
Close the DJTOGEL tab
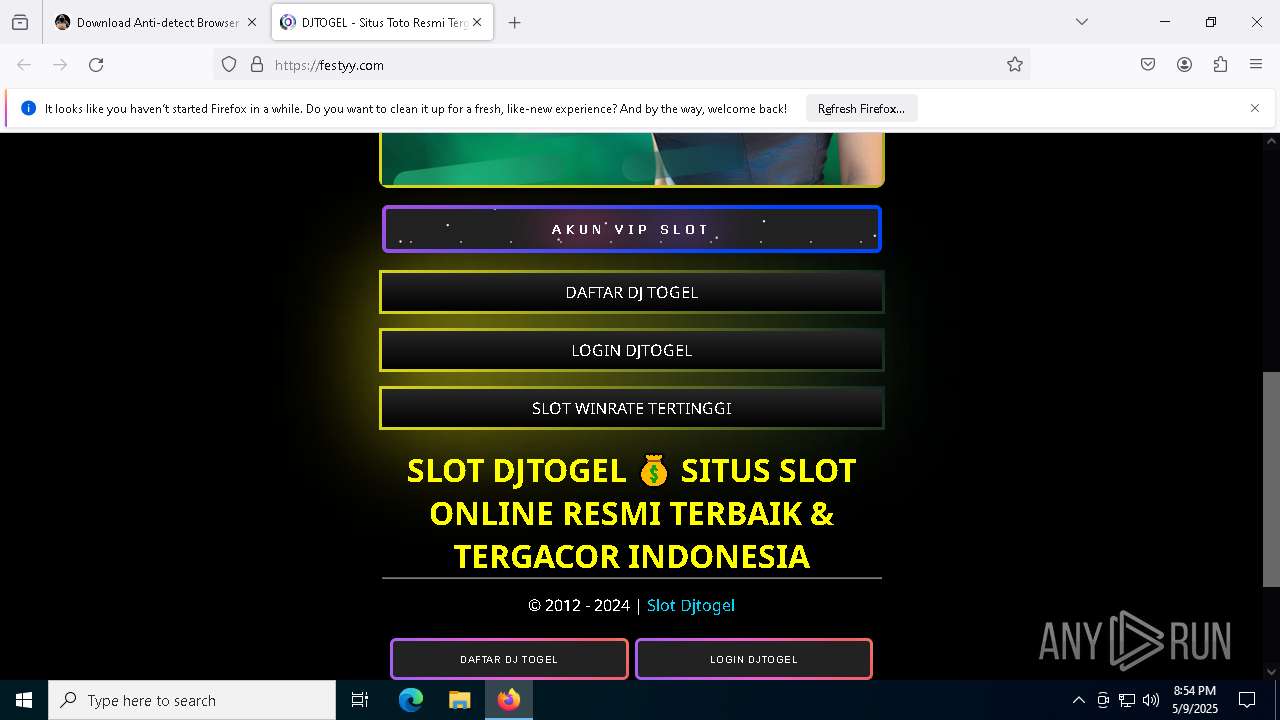click(477, 22)
